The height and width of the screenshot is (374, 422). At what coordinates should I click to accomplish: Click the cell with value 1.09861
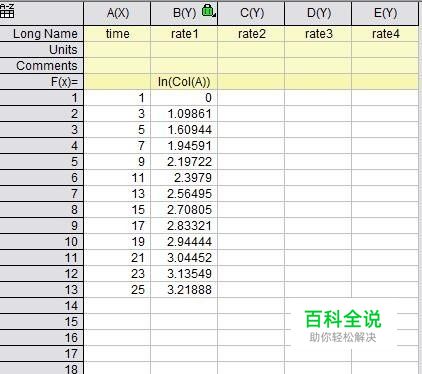(184, 114)
